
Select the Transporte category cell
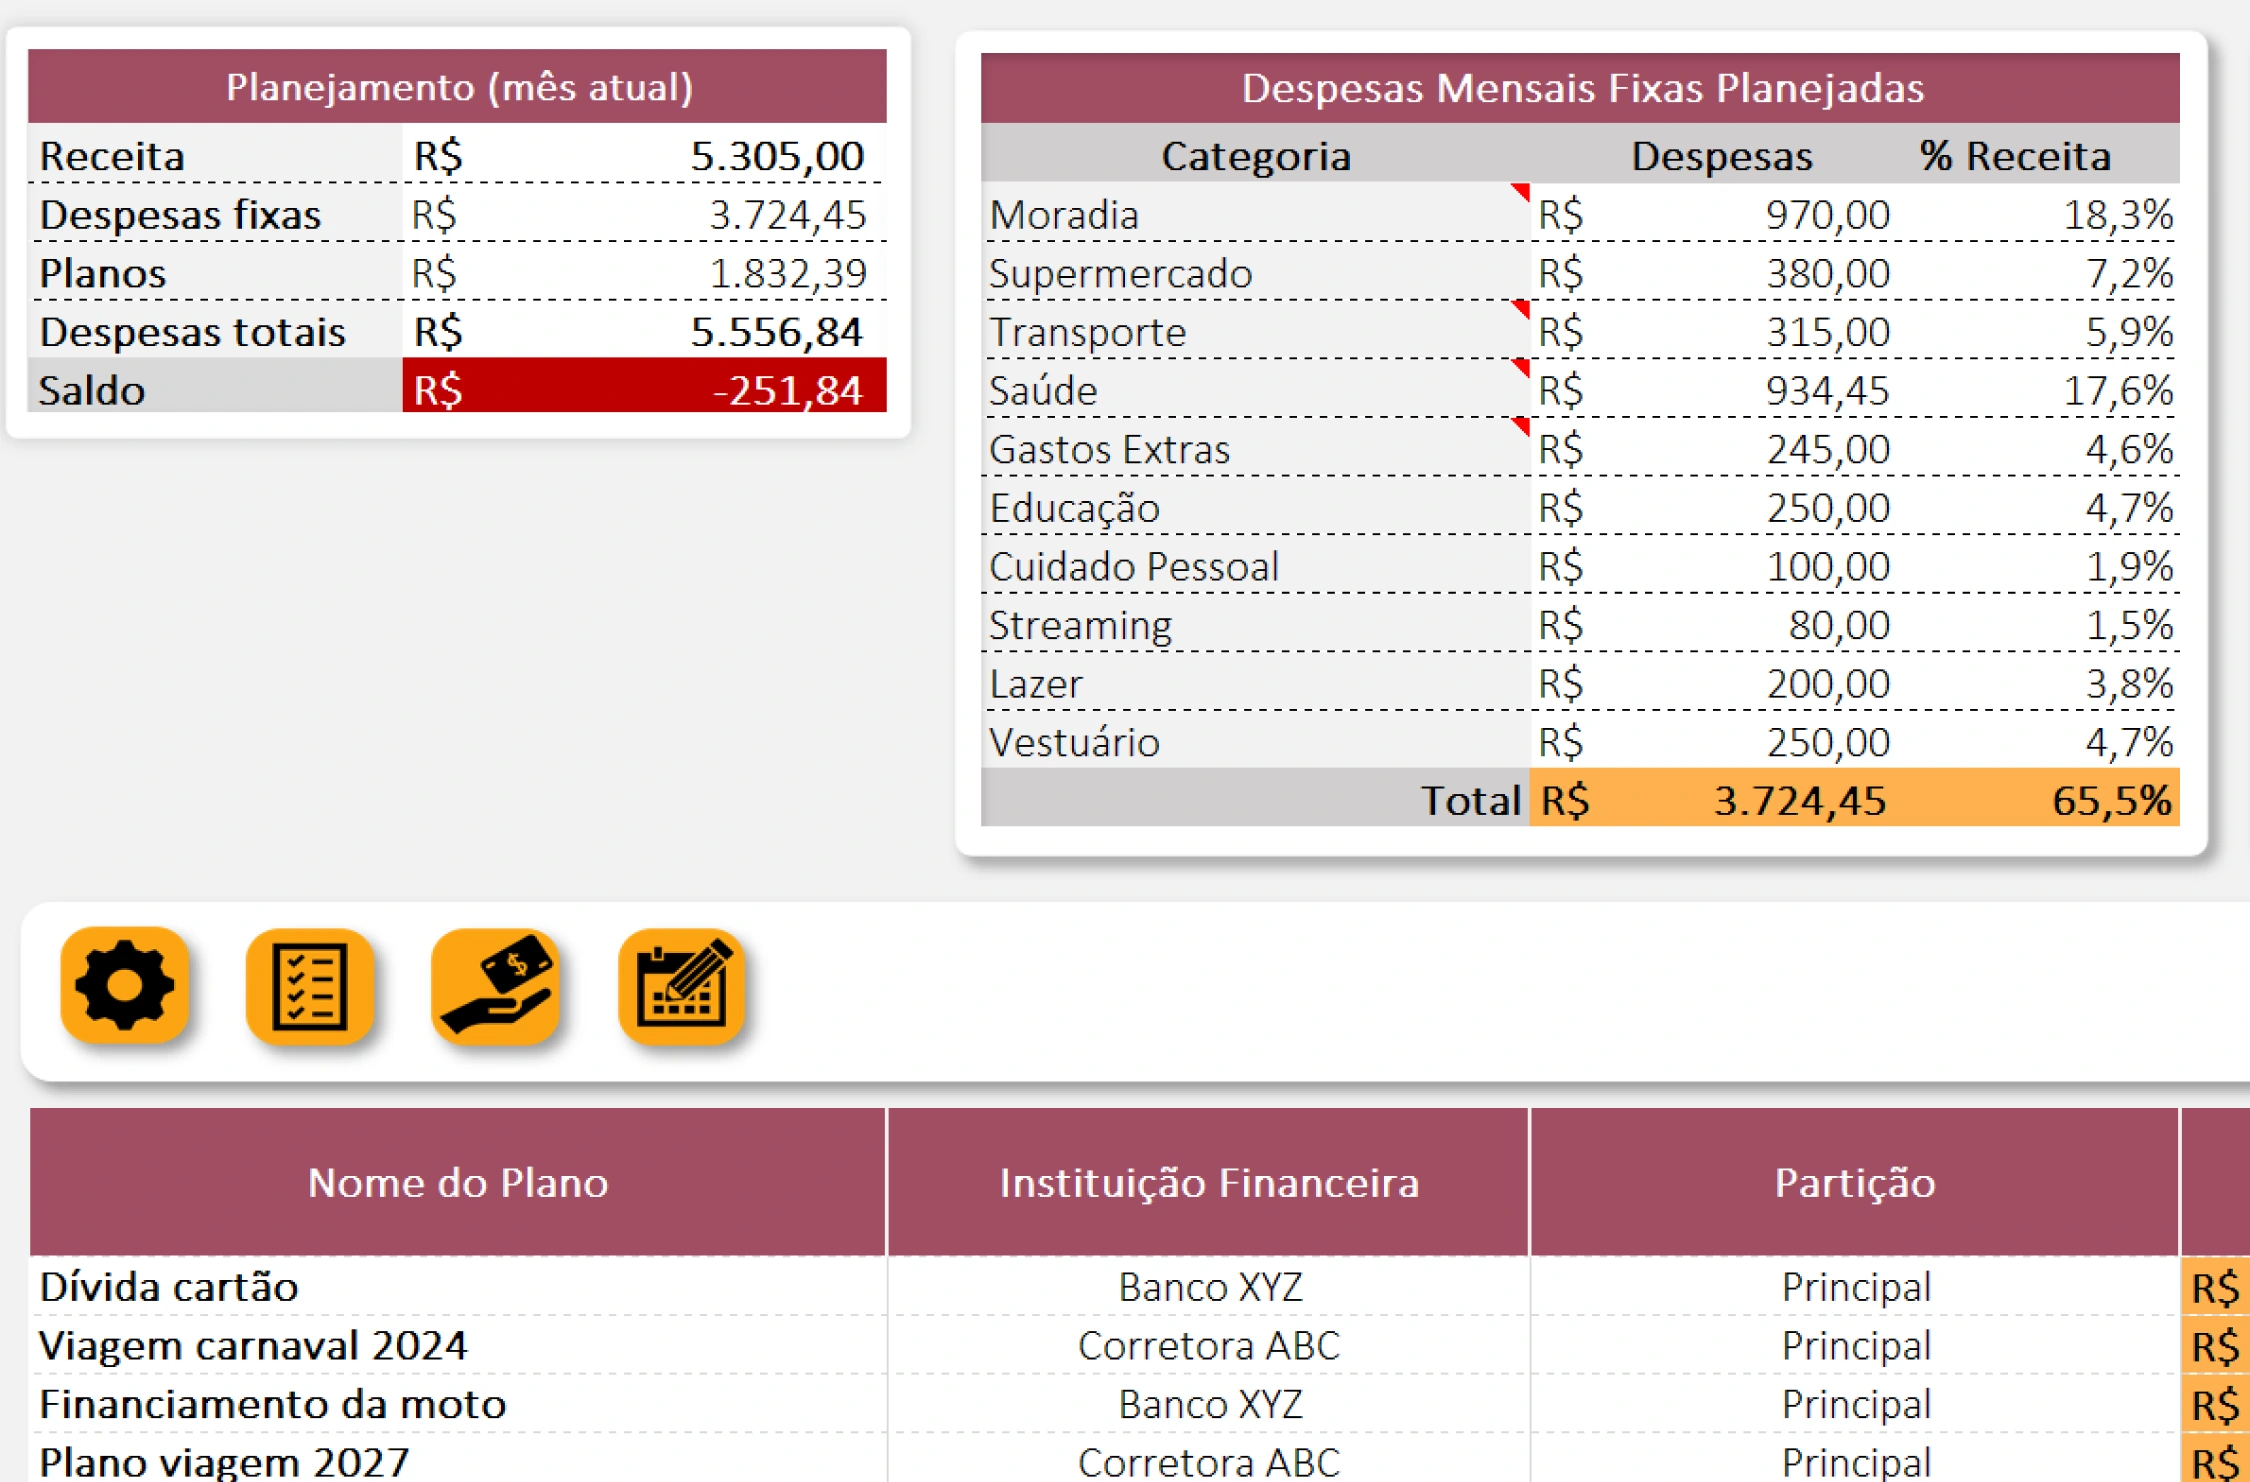[1255, 331]
